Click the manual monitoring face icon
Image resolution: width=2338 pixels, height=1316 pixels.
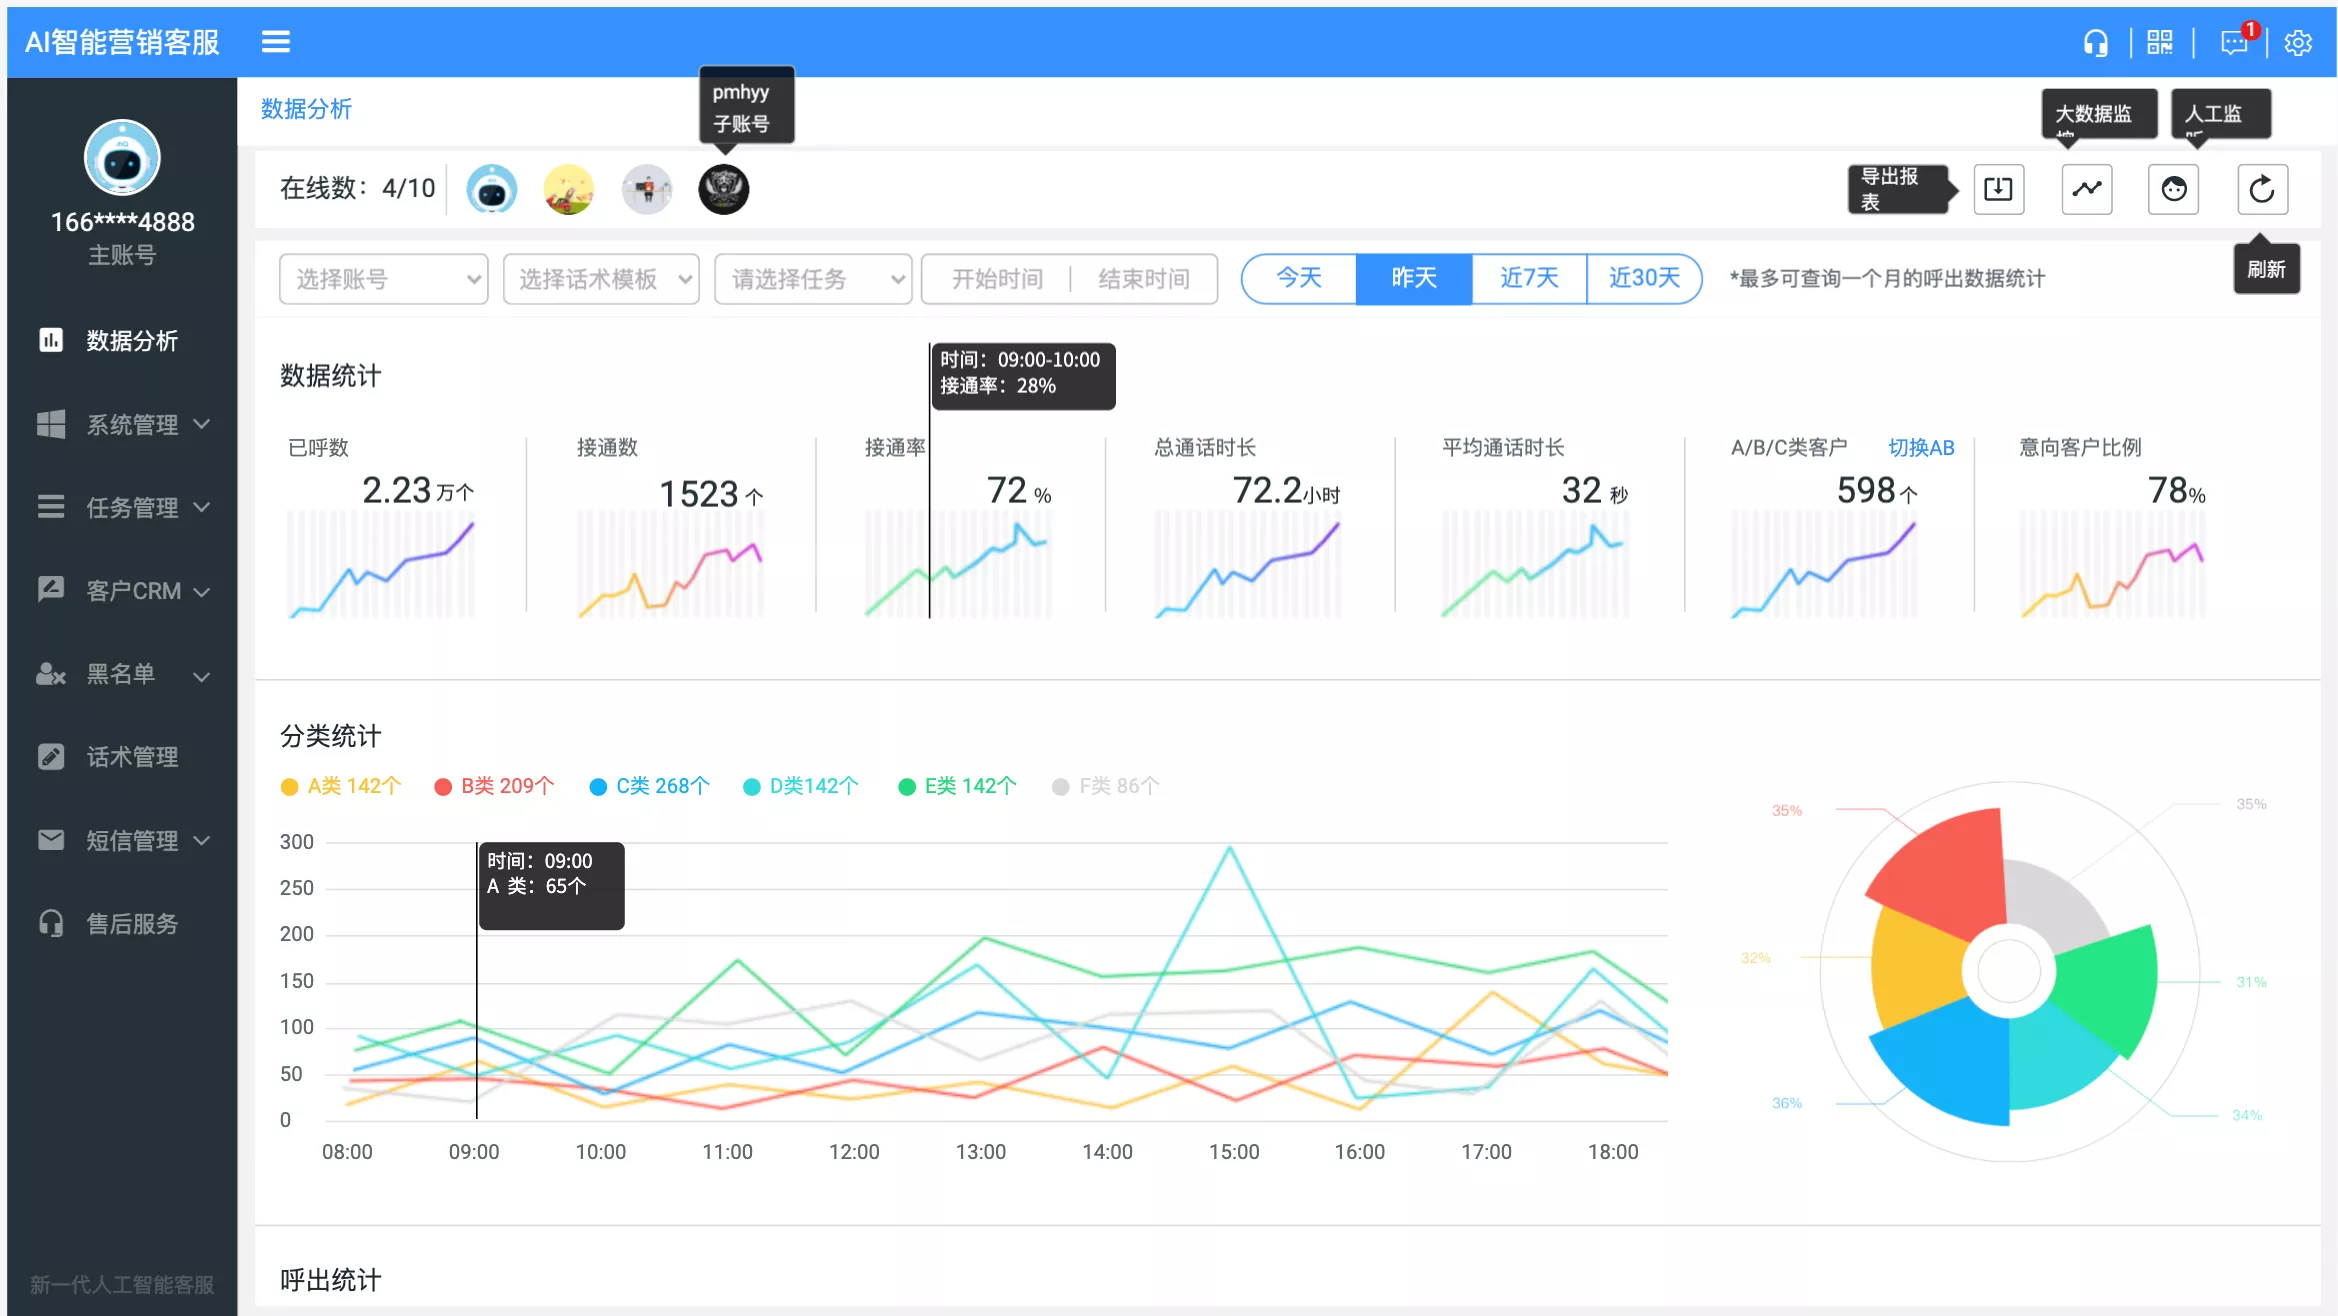pos(2173,189)
